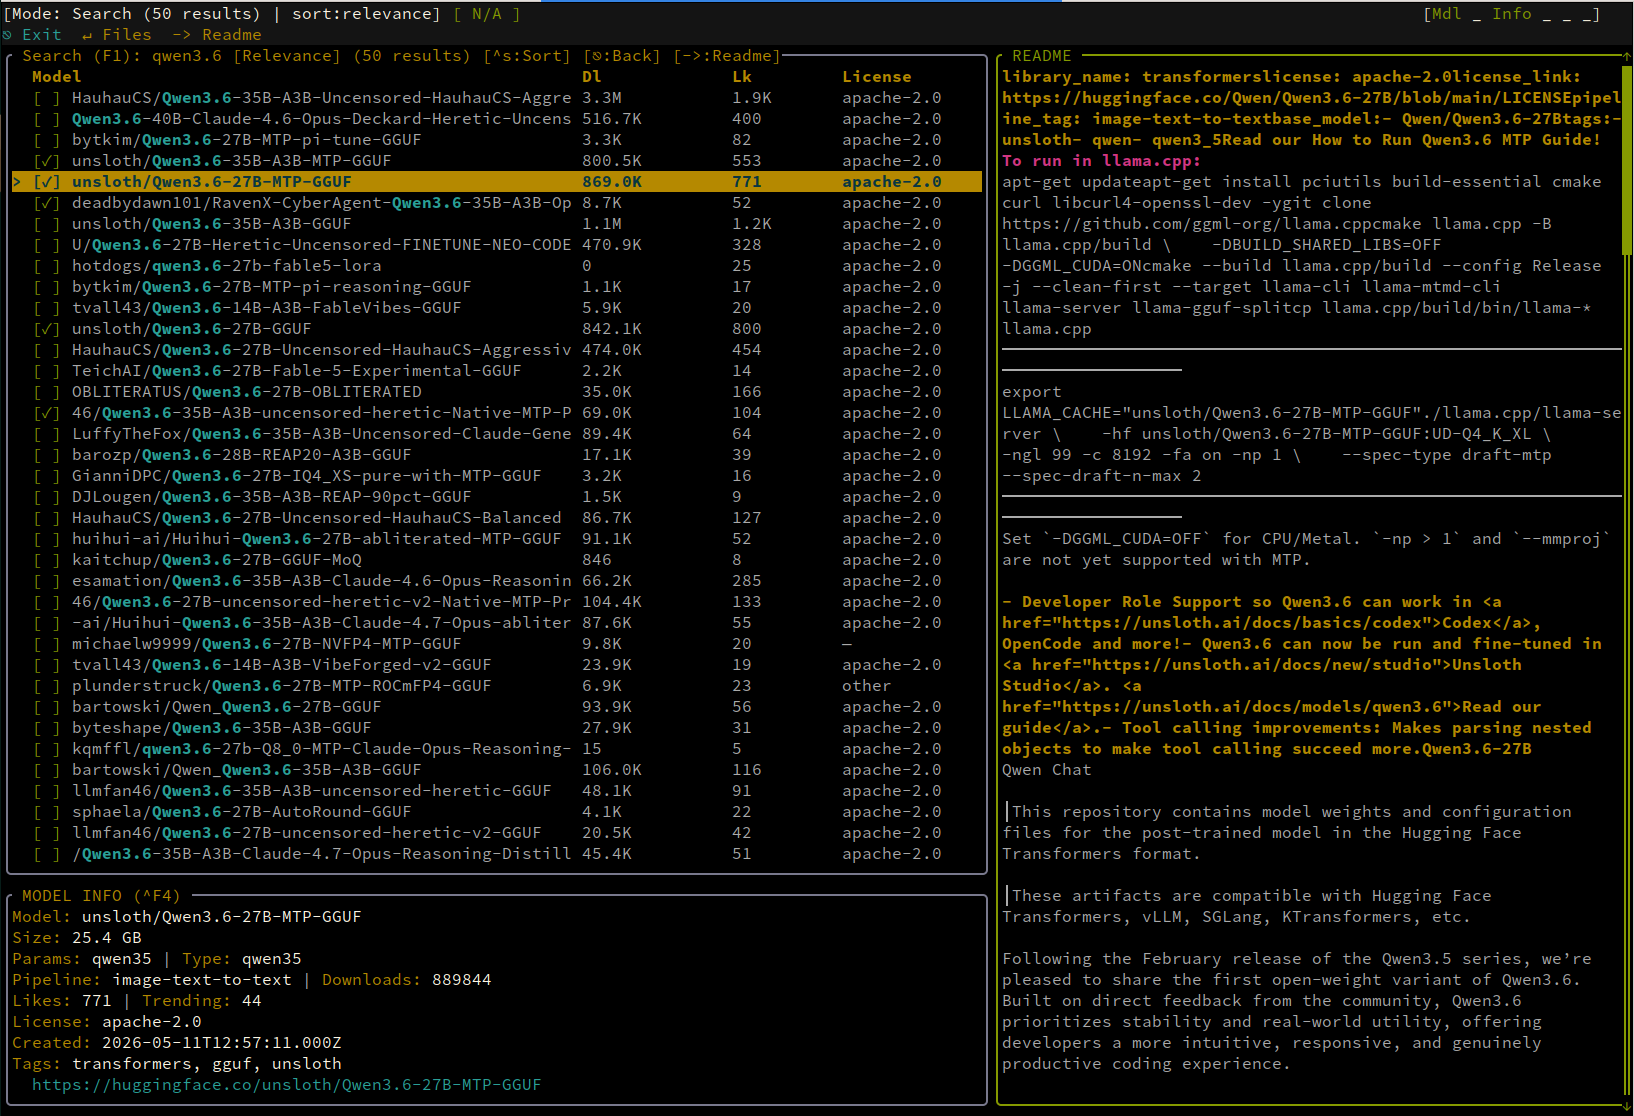
Task: Click the 'other' license cell
Action: tap(867, 686)
